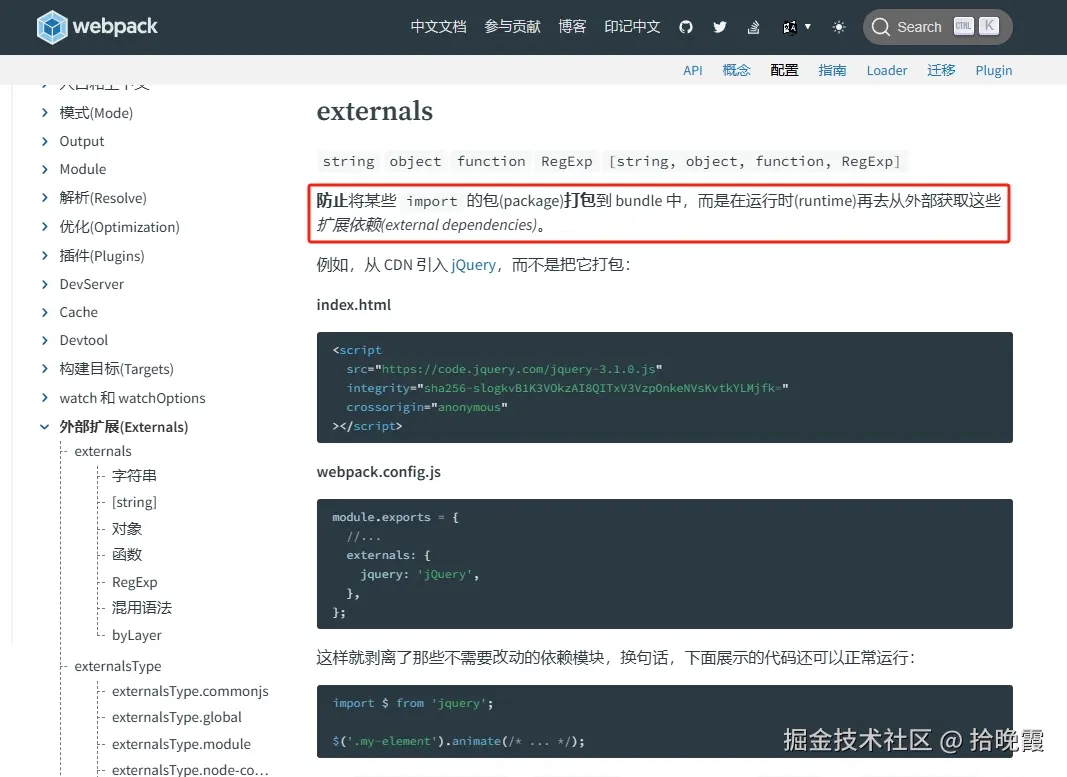1067x777 pixels.
Task: Visit Stack Overflow via the header icon
Action: coord(753,27)
